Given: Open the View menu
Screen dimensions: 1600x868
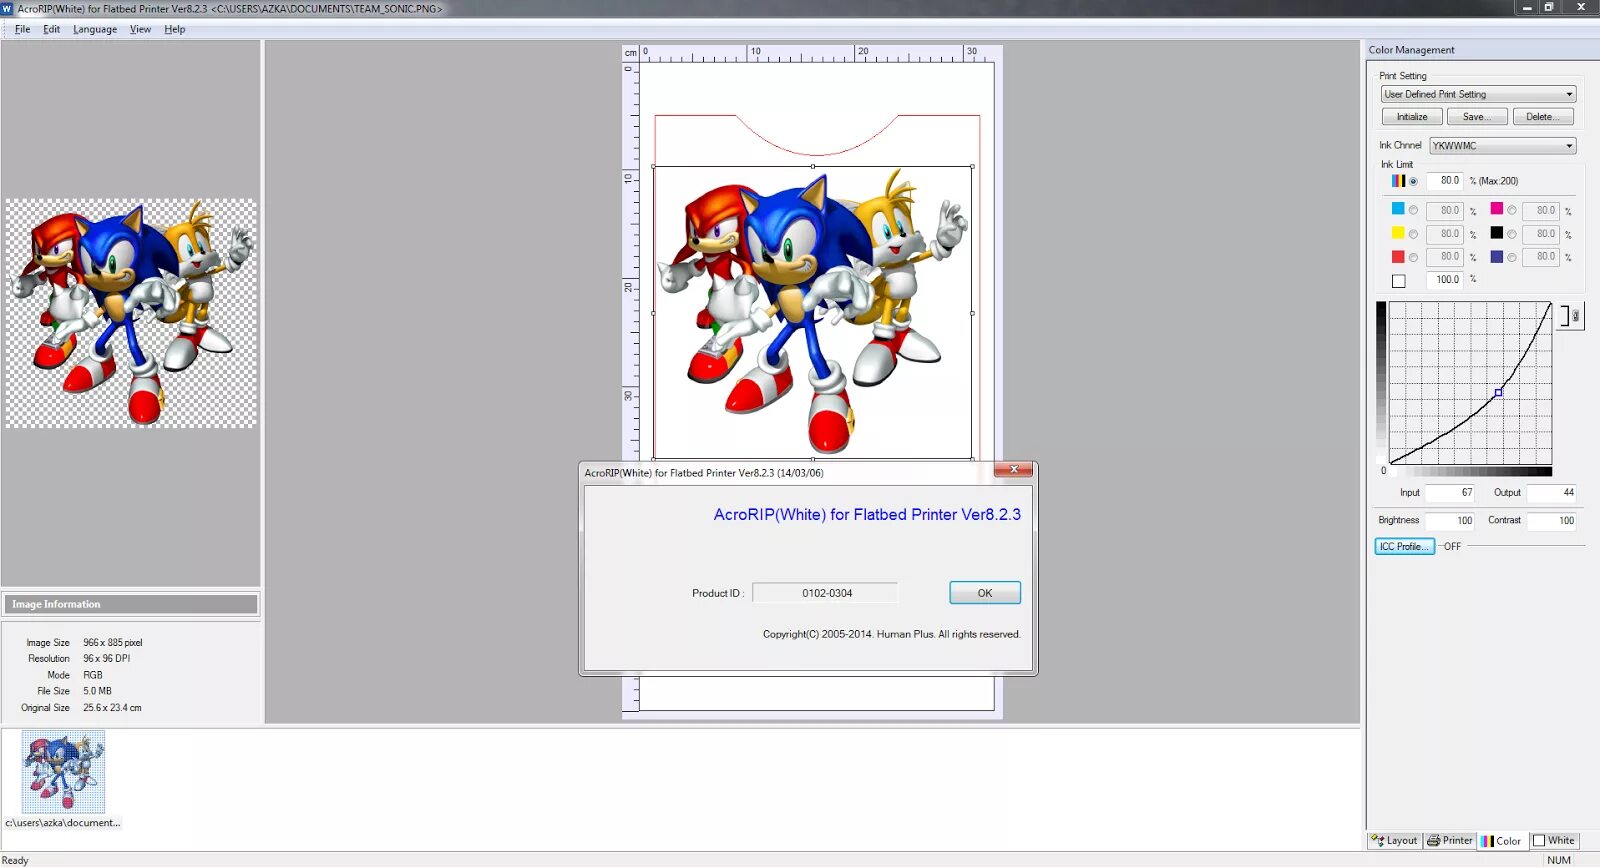Looking at the screenshot, I should coord(140,29).
